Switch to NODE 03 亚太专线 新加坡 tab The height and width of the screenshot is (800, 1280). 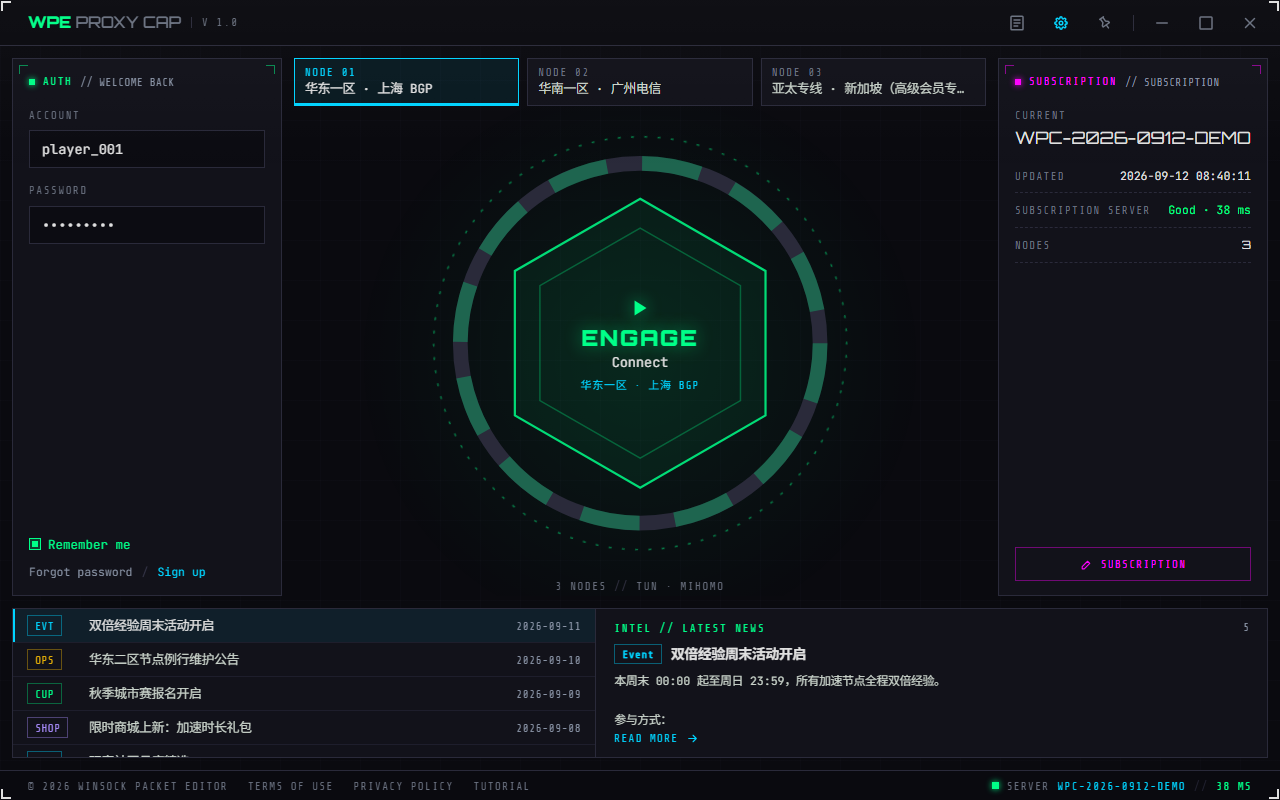click(873, 82)
